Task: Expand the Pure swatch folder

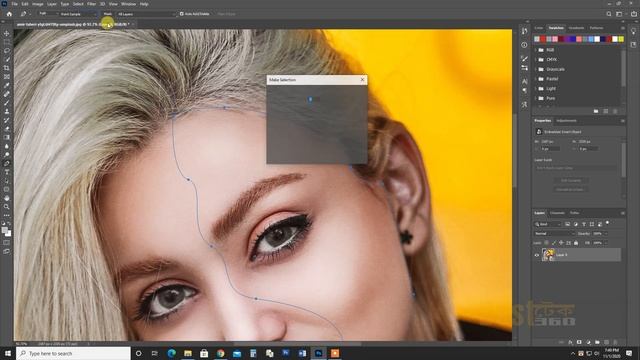Action: pos(536,98)
